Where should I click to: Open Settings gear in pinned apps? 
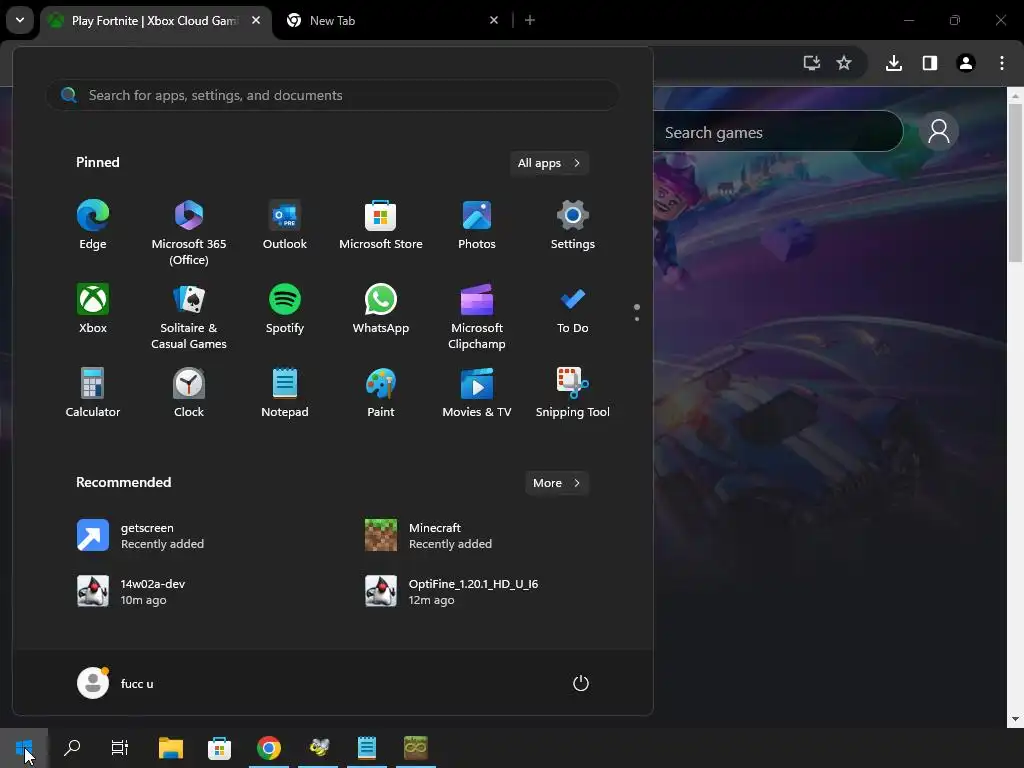click(573, 225)
